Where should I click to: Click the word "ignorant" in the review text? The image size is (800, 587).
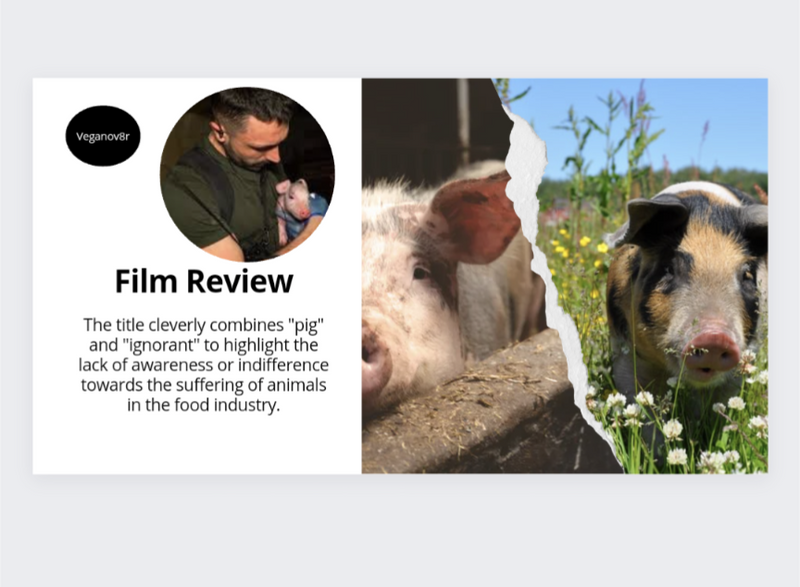click(x=161, y=345)
